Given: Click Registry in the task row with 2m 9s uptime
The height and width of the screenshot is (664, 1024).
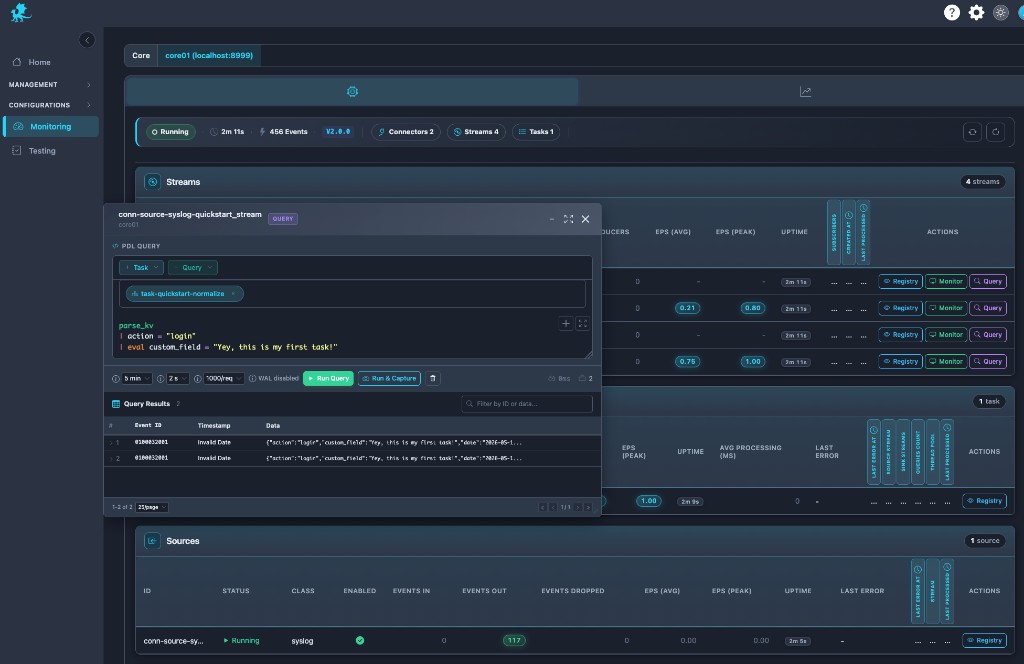Looking at the screenshot, I should 984,501.
